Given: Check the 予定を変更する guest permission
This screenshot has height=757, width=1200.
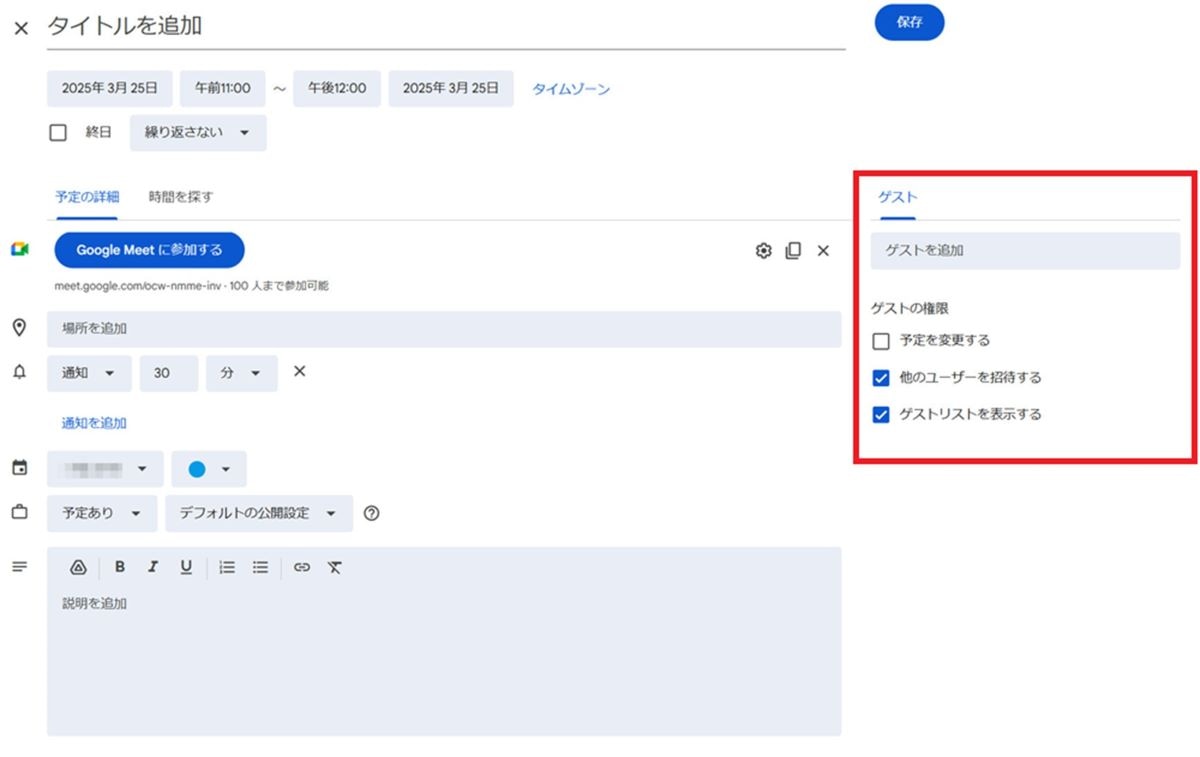Looking at the screenshot, I should (x=881, y=341).
